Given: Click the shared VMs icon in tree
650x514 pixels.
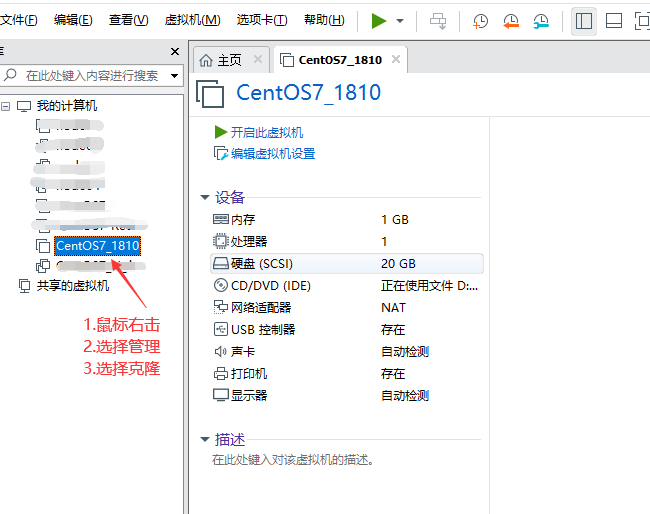Looking at the screenshot, I should [24, 286].
